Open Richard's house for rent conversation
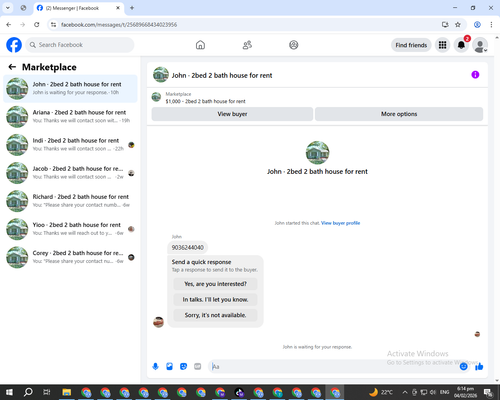This screenshot has width=500, height=400. [70, 201]
